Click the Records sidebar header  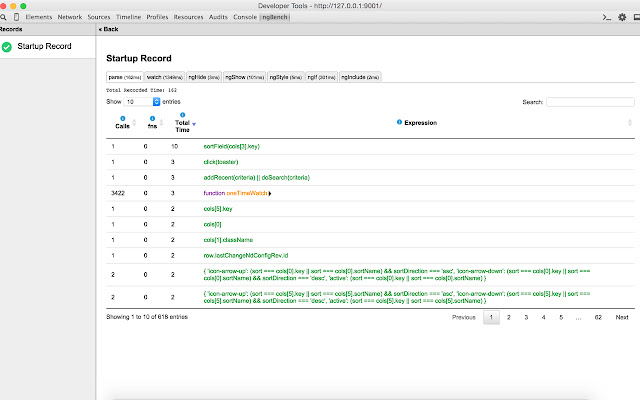pos(11,29)
